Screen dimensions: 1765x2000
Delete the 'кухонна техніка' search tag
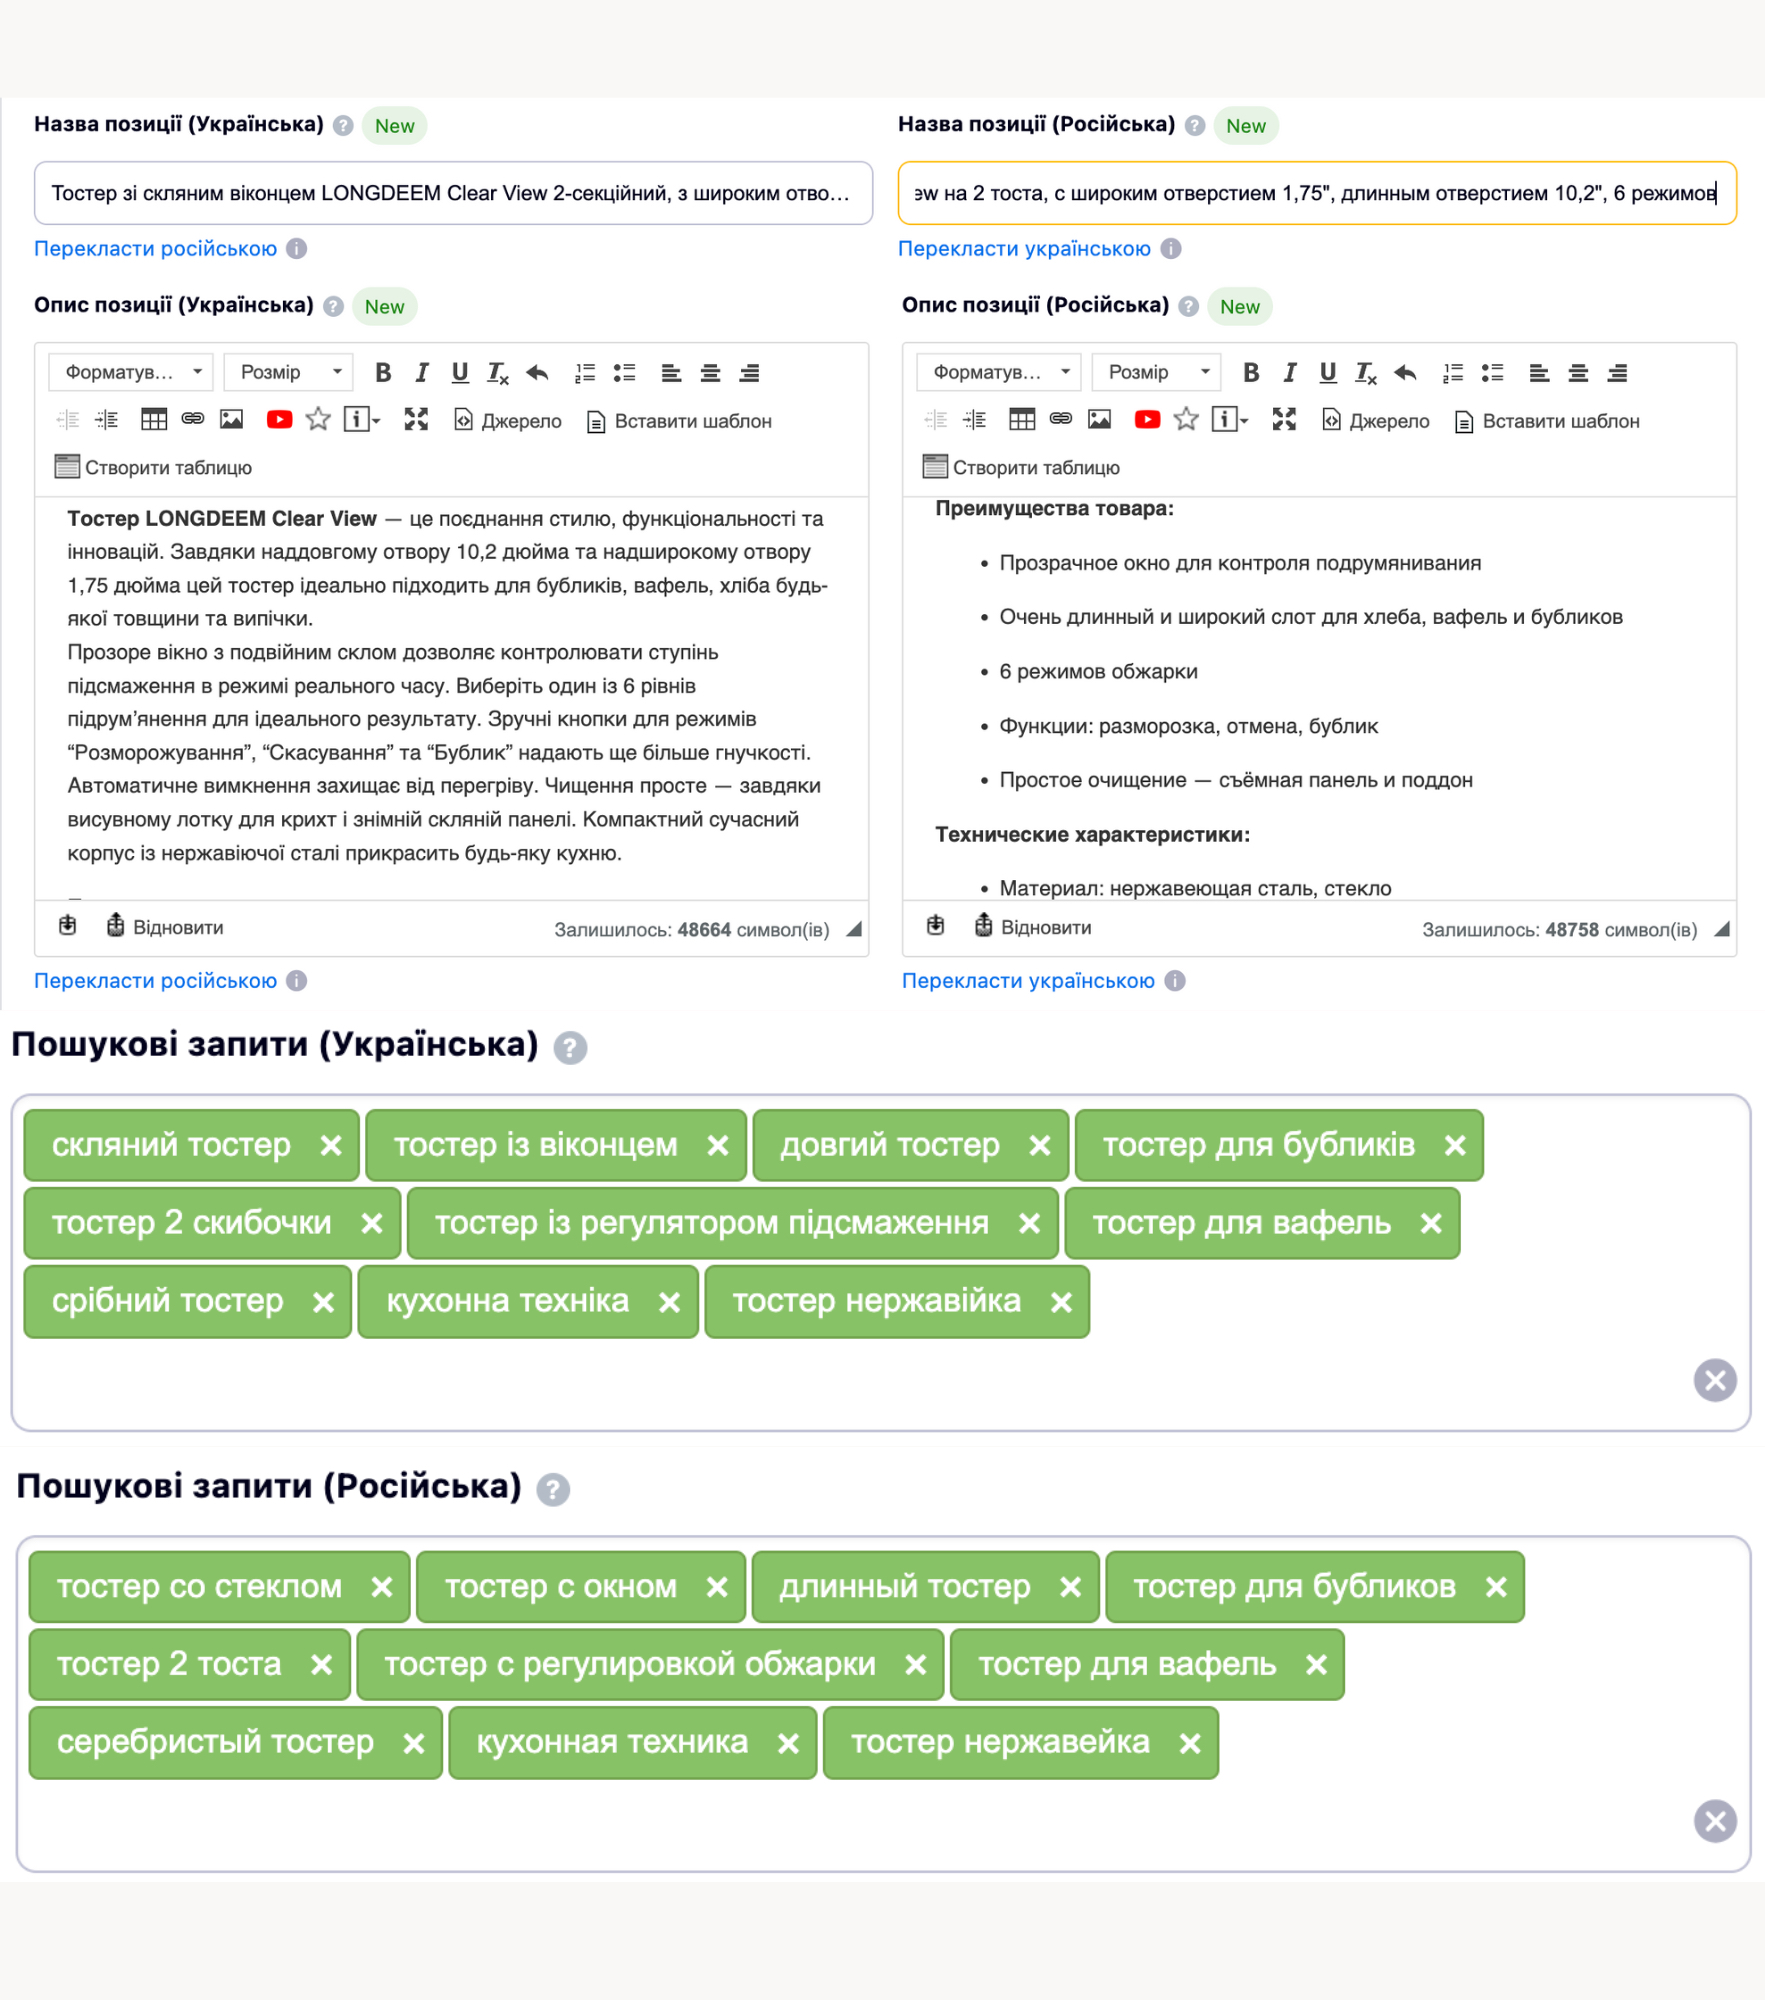tap(669, 1302)
